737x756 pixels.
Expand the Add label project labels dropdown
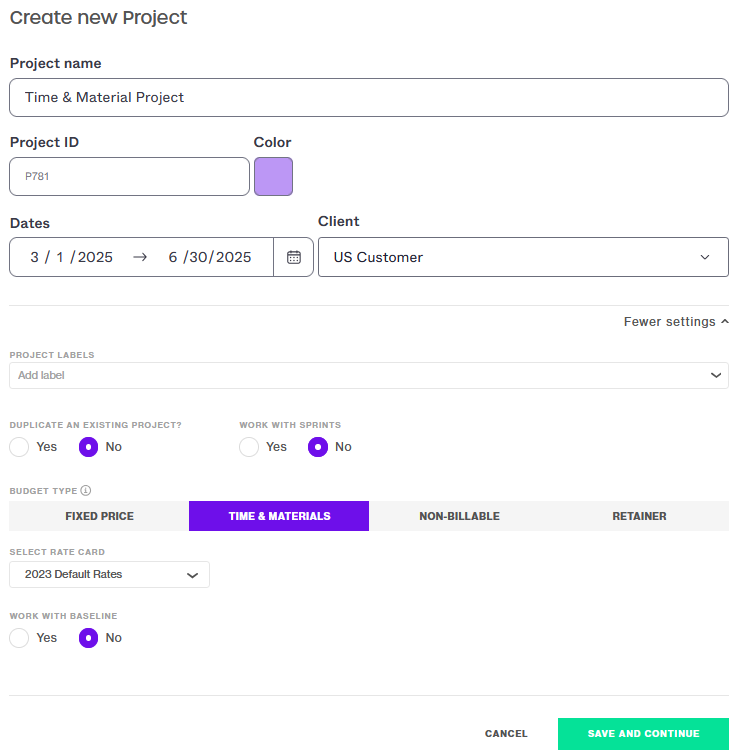coord(369,376)
